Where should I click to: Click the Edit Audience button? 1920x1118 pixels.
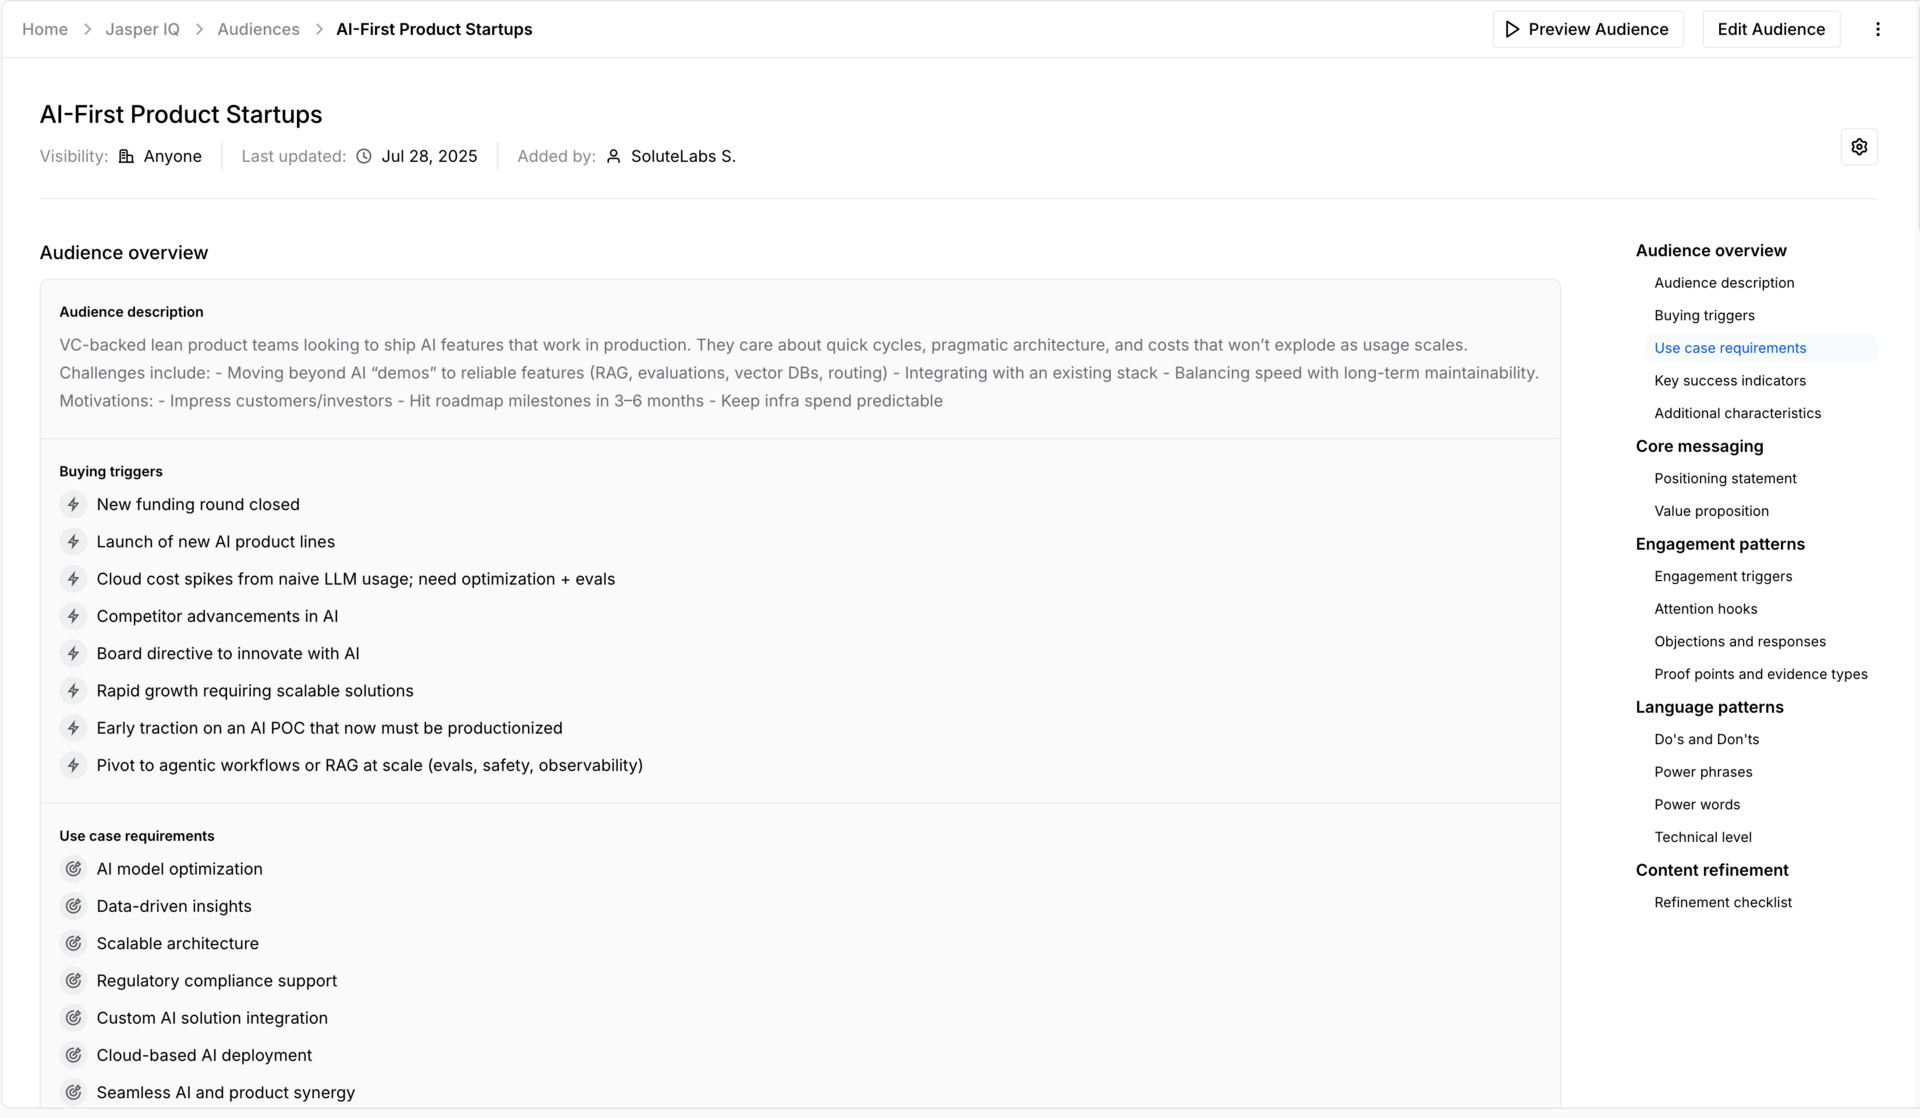[1770, 29]
